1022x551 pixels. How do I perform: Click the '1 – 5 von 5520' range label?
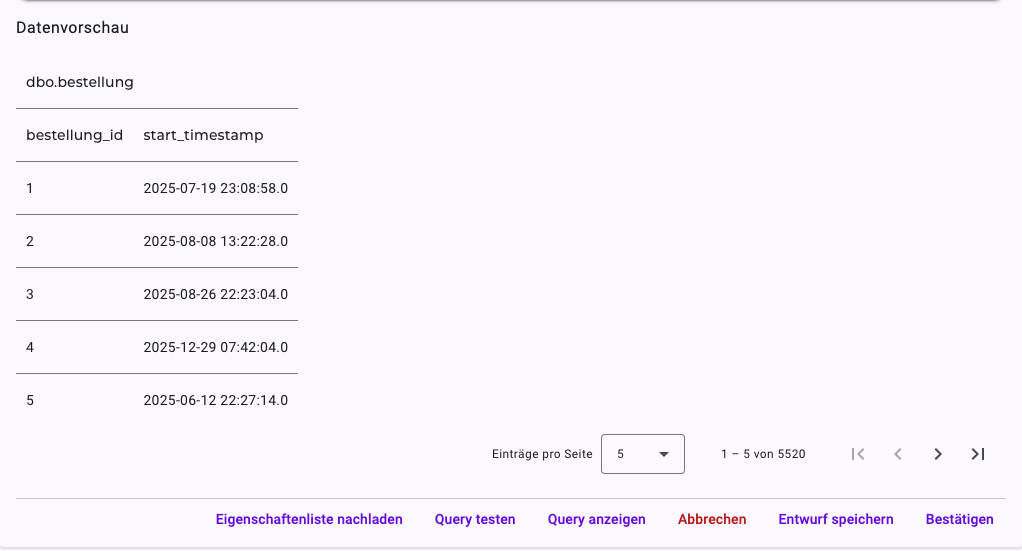pos(763,454)
